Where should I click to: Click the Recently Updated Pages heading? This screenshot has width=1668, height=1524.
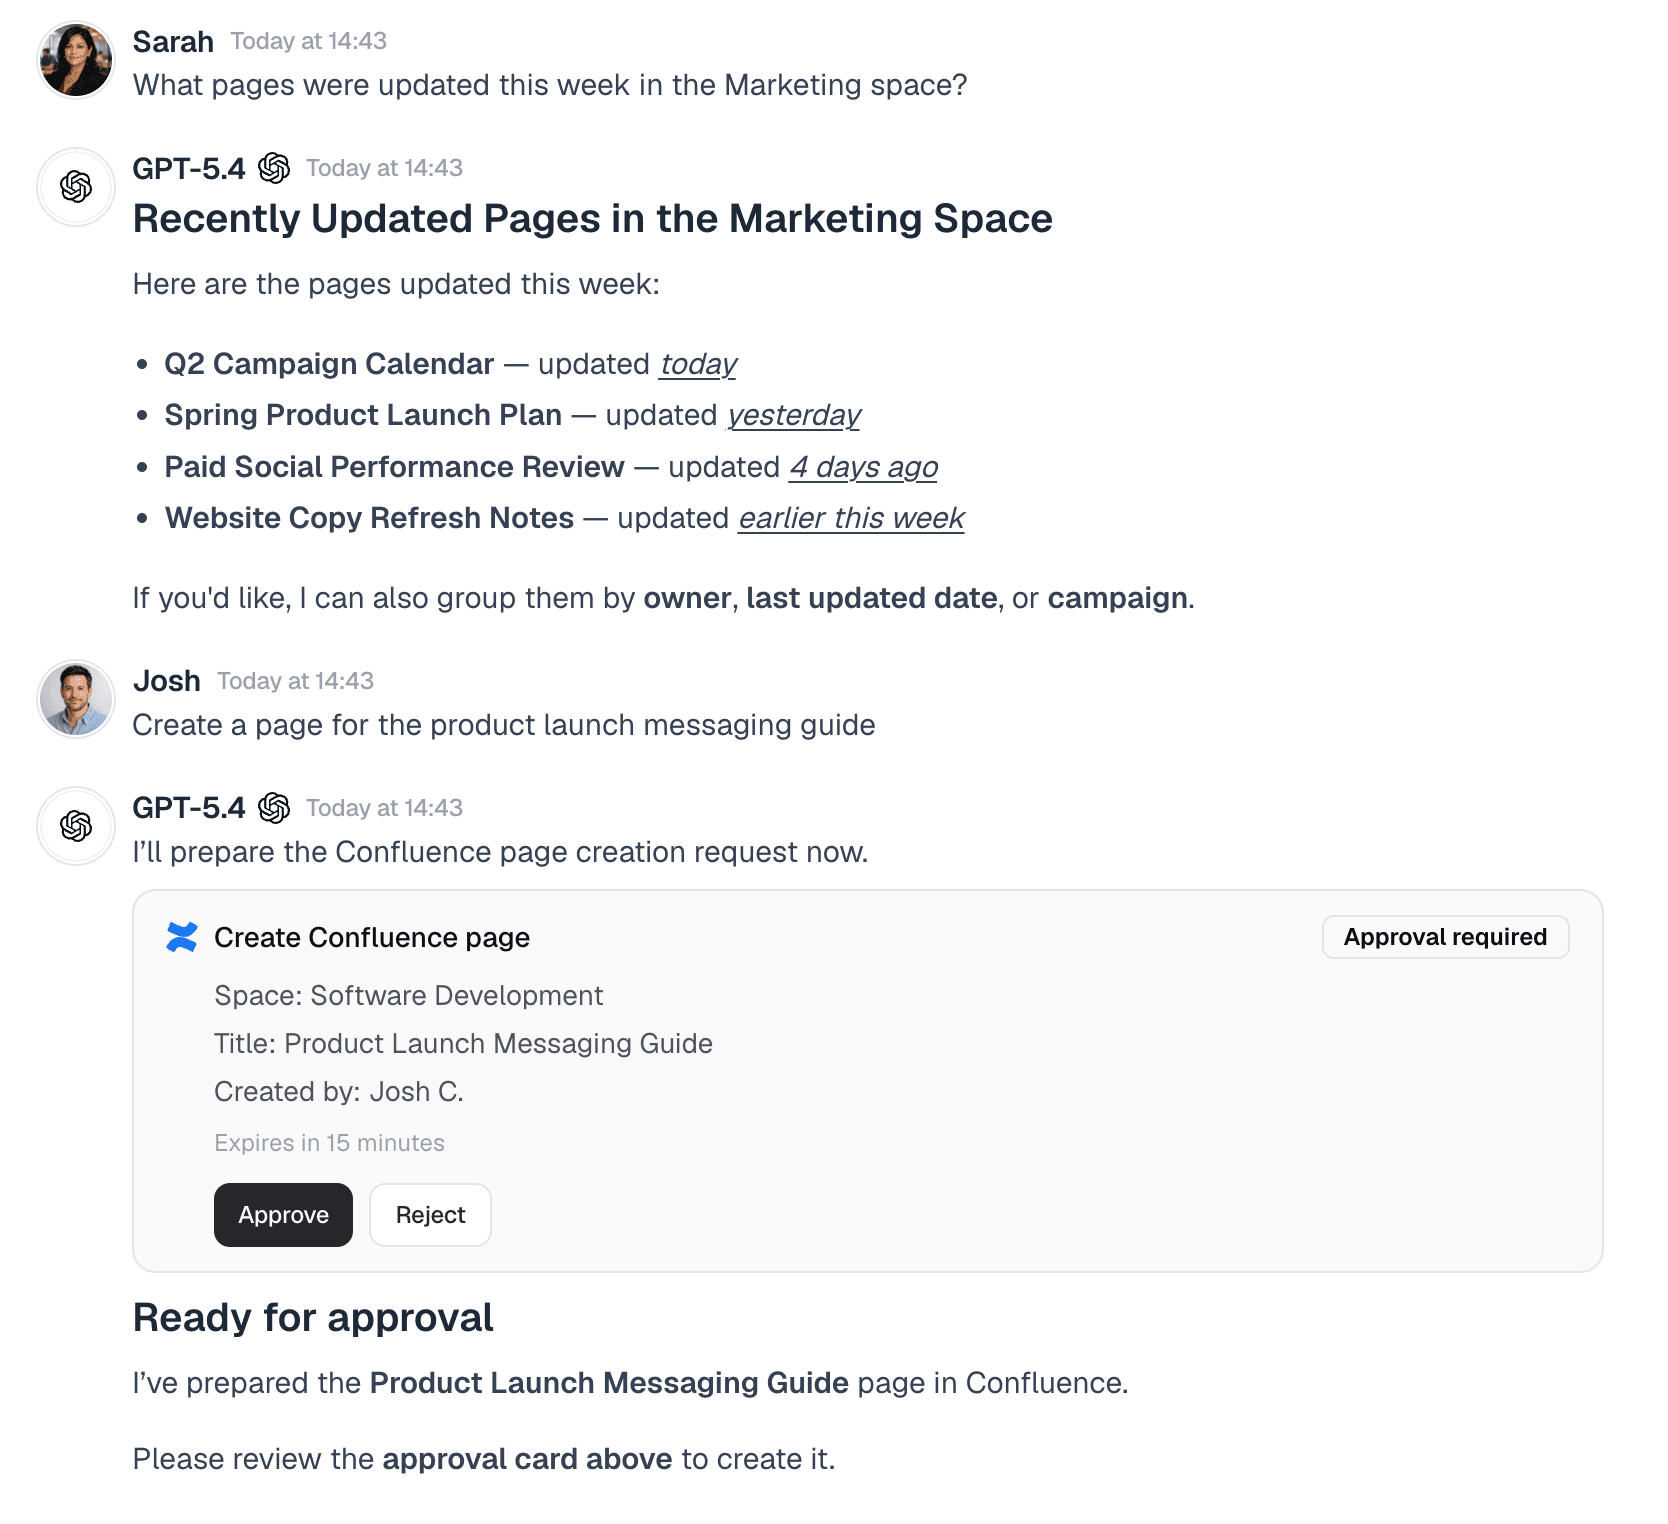(592, 218)
